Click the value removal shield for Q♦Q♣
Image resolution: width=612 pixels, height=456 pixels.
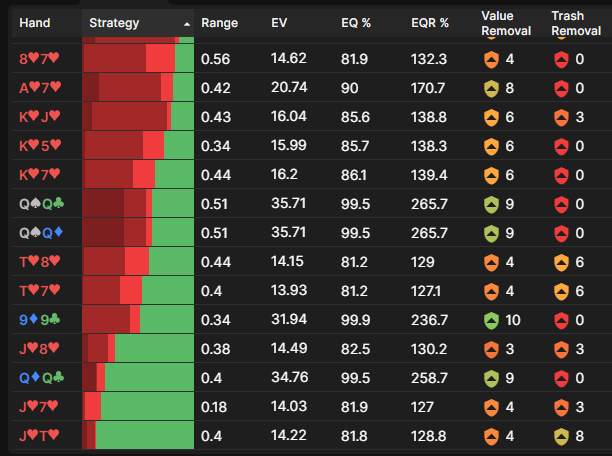click(490, 378)
